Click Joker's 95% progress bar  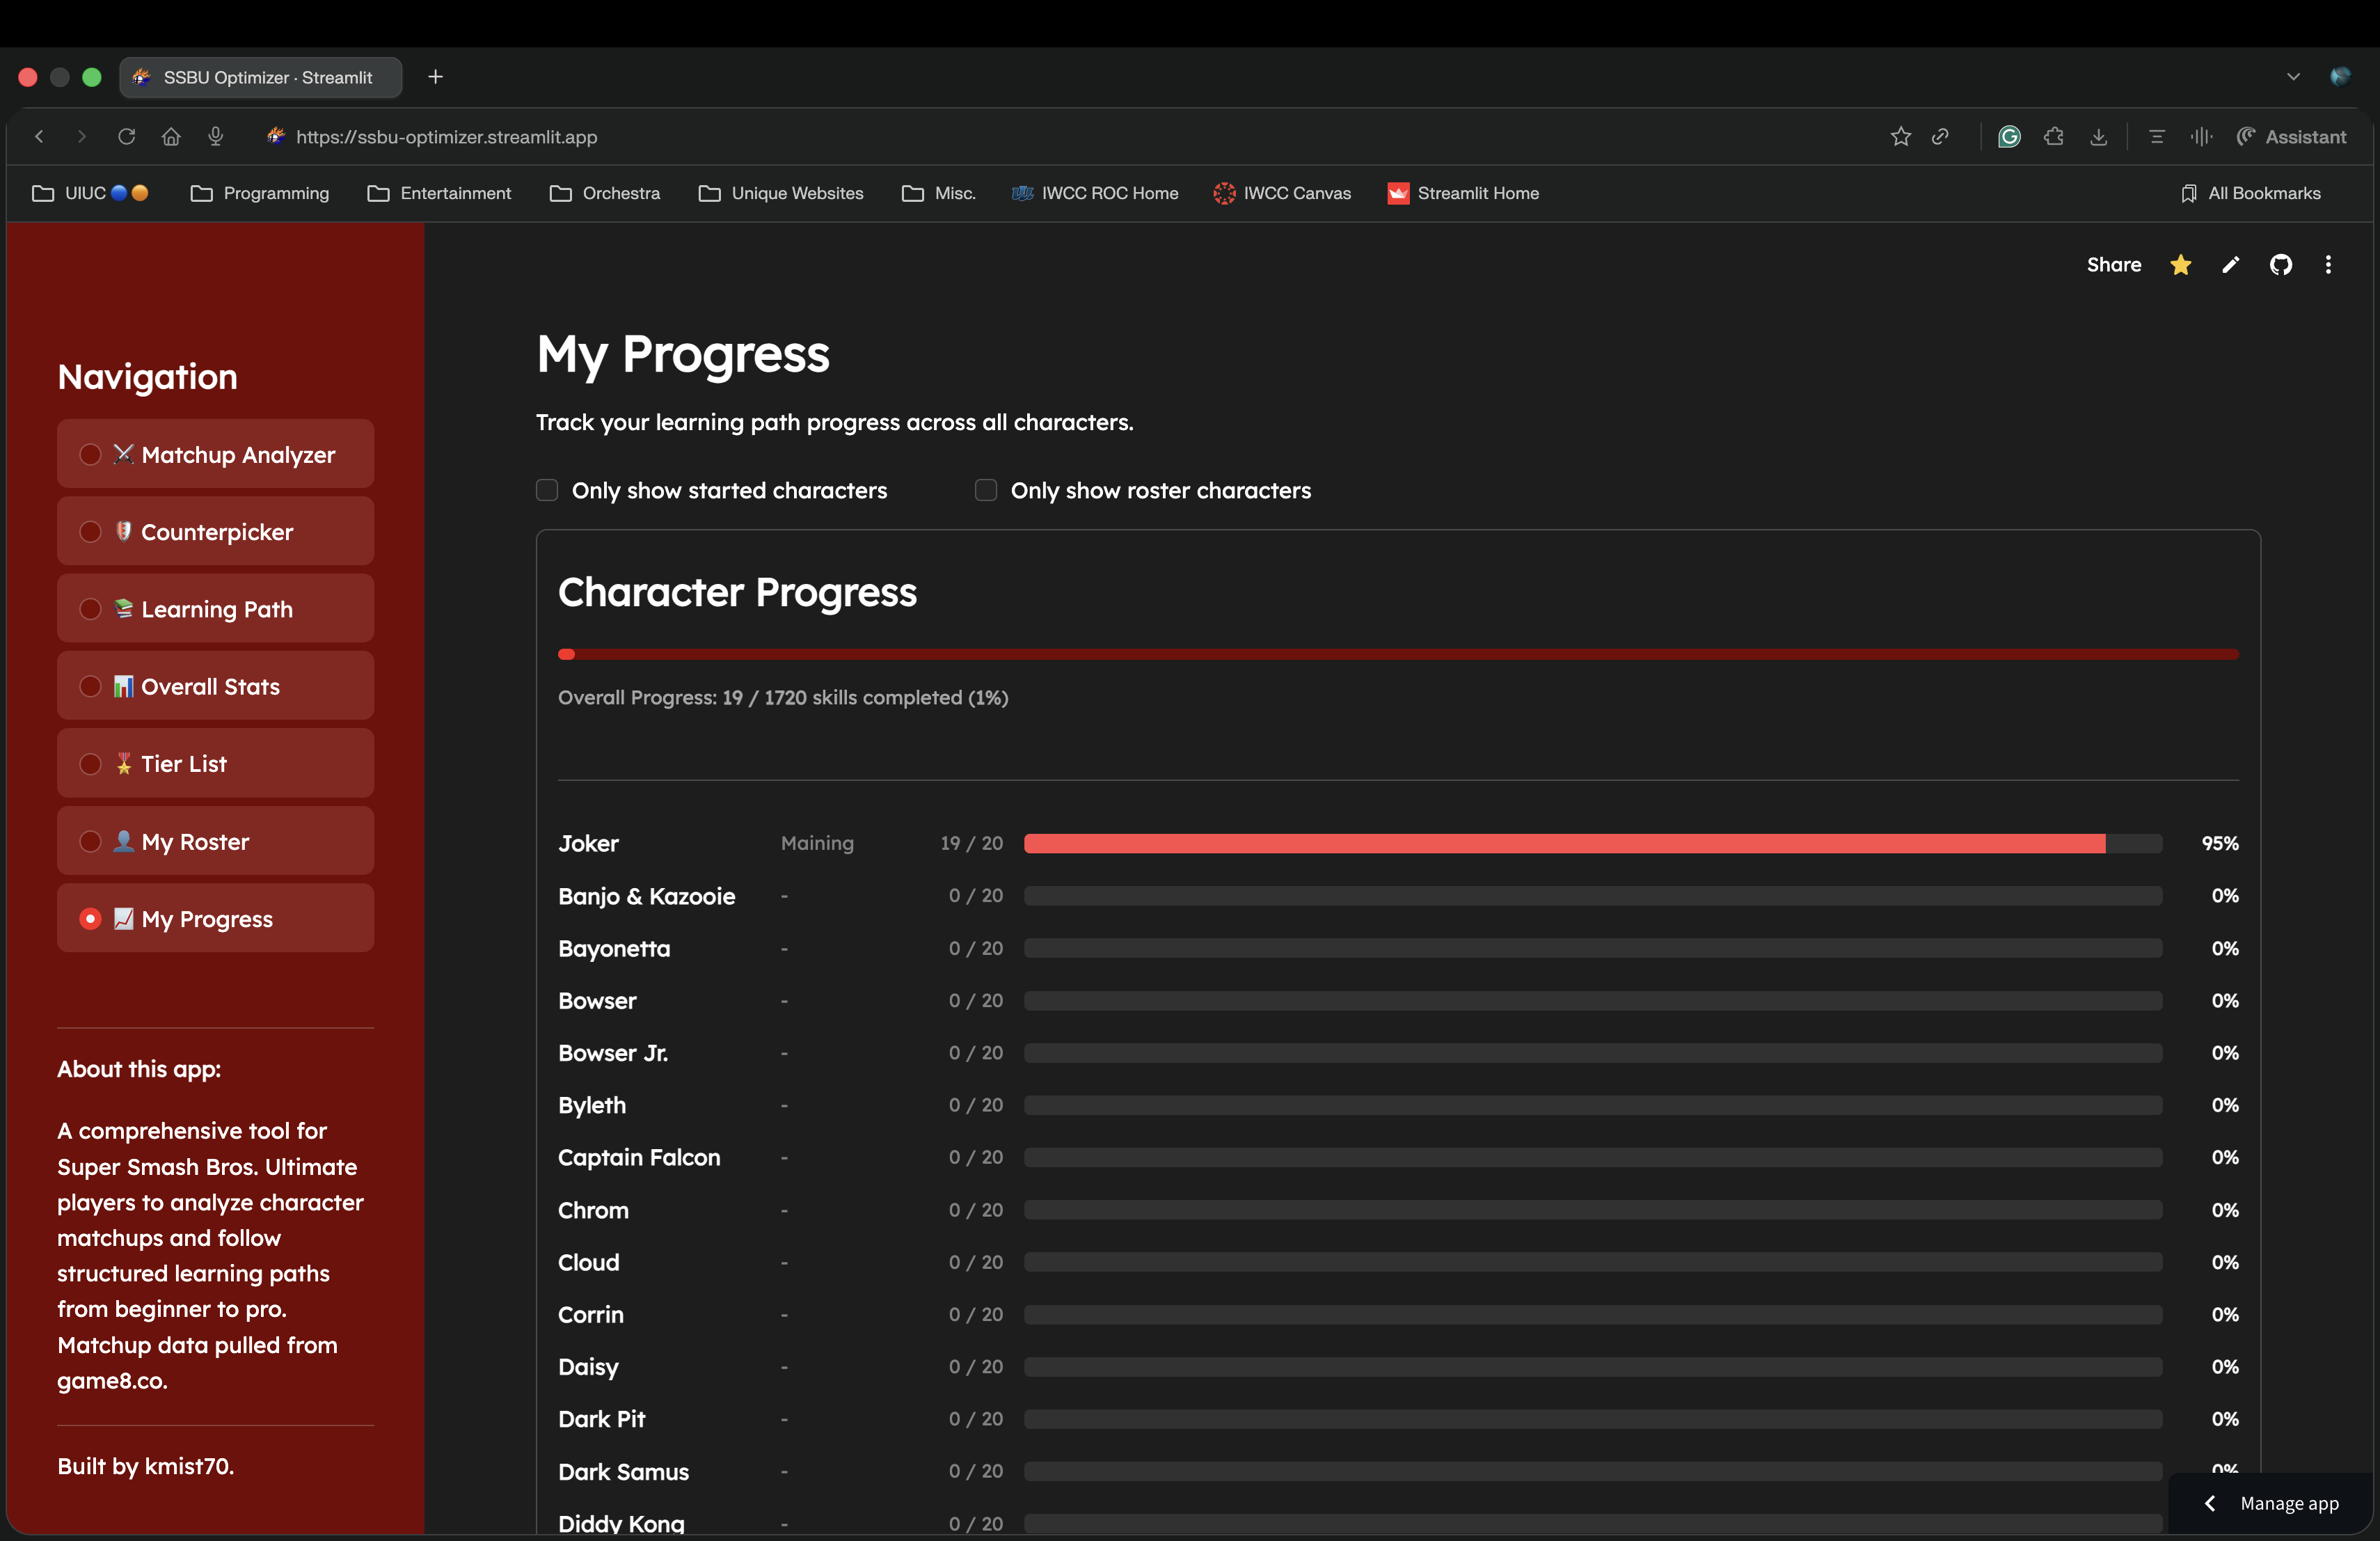coord(1593,843)
